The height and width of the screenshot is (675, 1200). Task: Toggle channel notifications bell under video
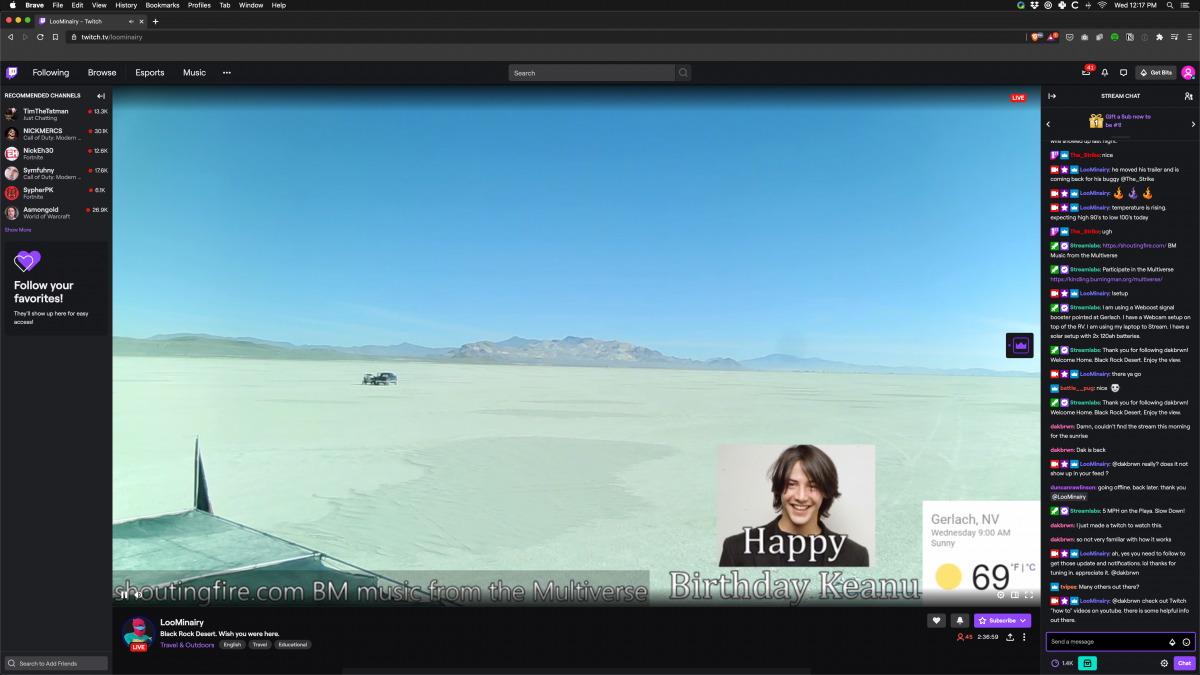[959, 620]
